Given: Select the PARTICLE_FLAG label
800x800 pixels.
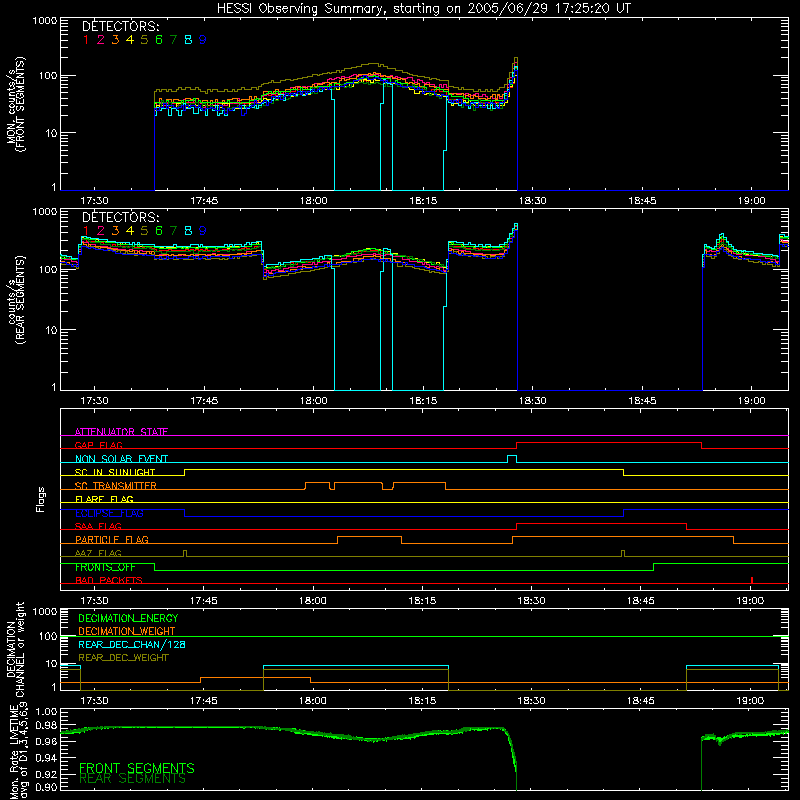Looking at the screenshot, I should click(112, 539).
